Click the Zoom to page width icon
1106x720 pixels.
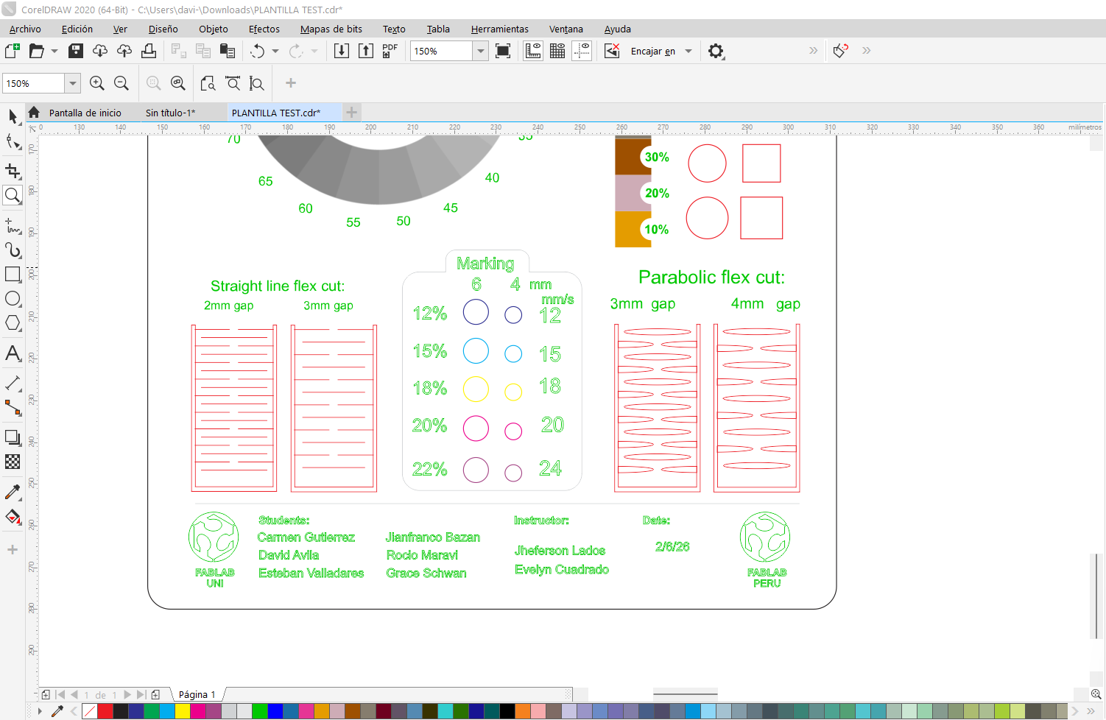233,83
